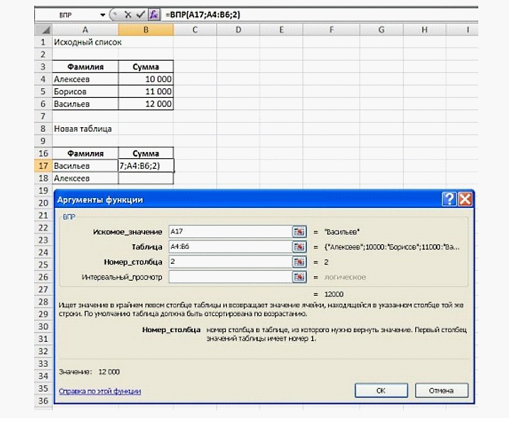Screen dimensions: 509x429
Task: Open the Insert Function fx icon
Action: click(154, 15)
